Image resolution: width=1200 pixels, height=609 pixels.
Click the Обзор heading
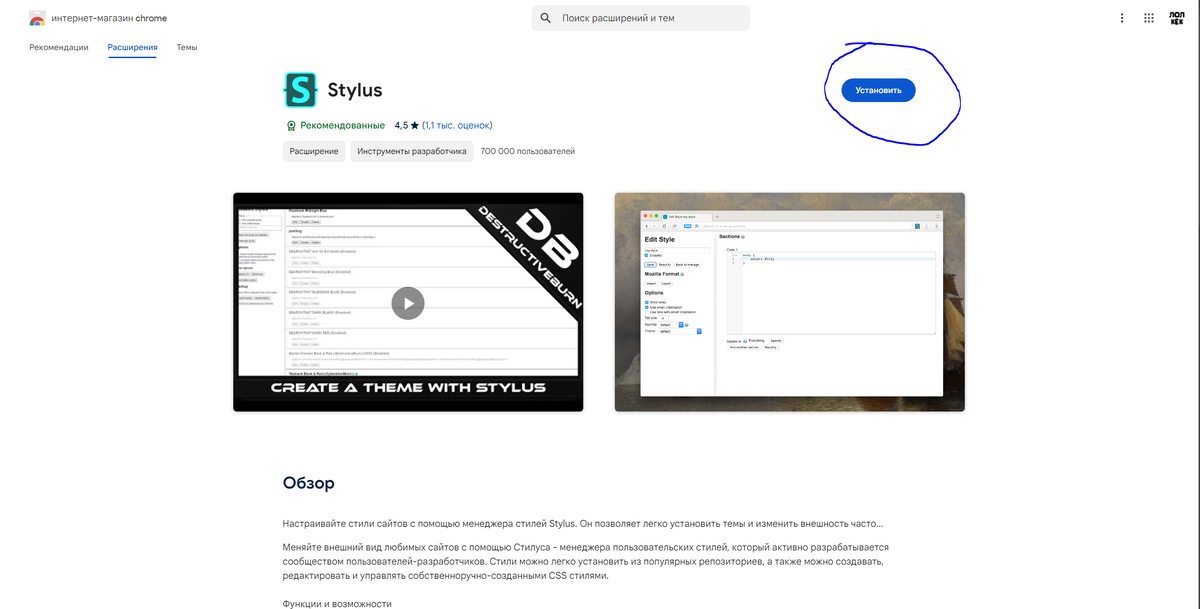(x=309, y=483)
